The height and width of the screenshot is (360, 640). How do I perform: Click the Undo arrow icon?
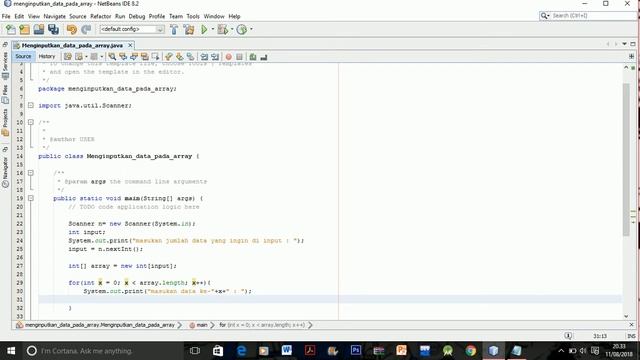tap(72, 29)
